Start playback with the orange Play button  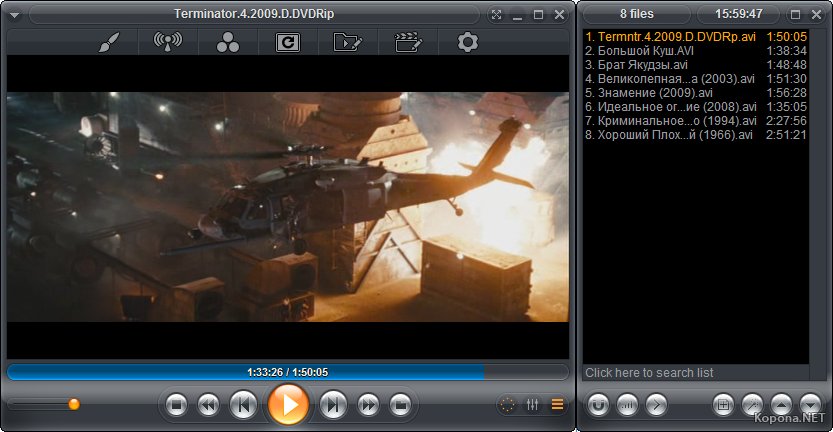[x=288, y=404]
